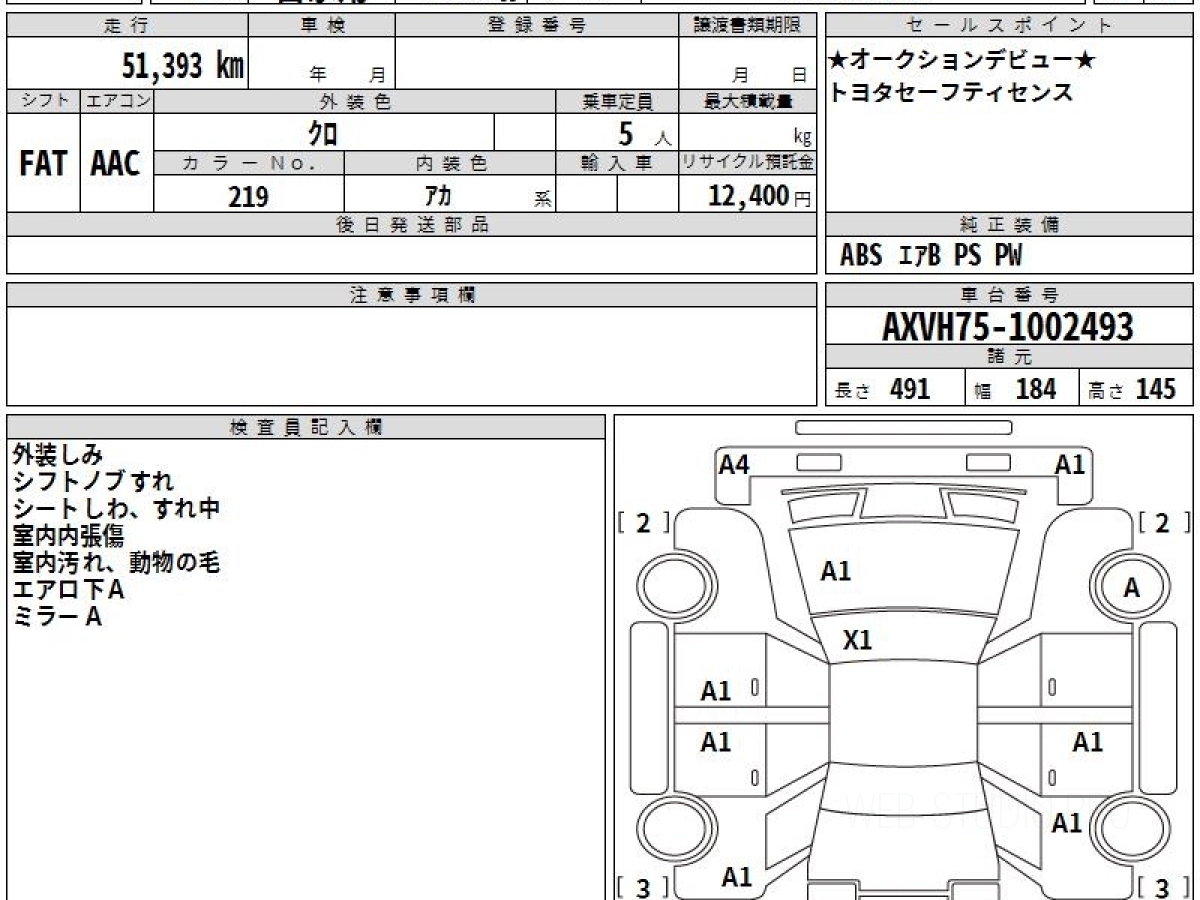Viewport: 1200px width, 900px height.
Task: Click the トヨタセーフティセンス line
Action: tap(951, 93)
